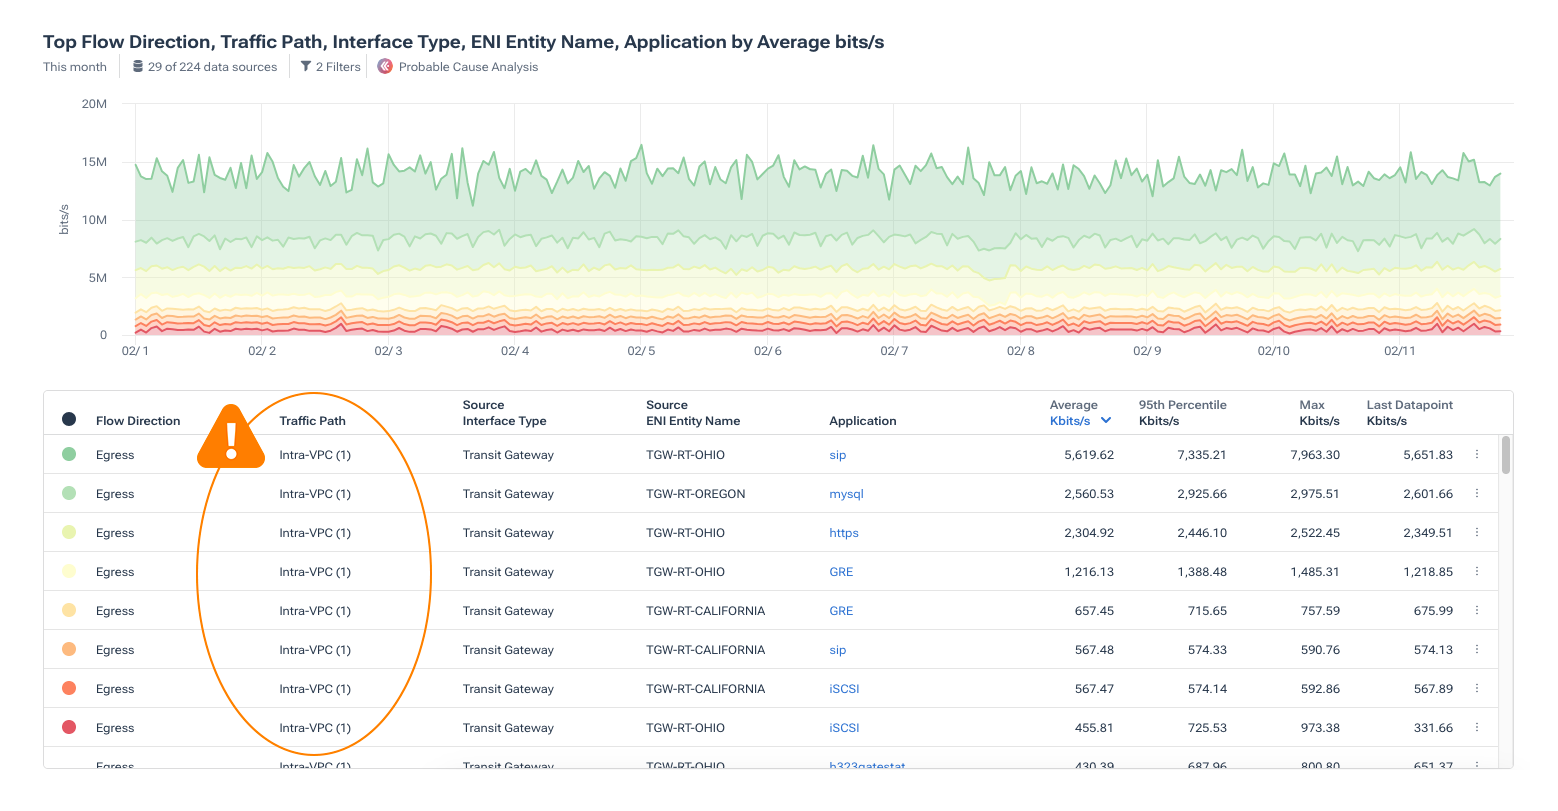Open Probable Cause Analysis icon

point(385,67)
